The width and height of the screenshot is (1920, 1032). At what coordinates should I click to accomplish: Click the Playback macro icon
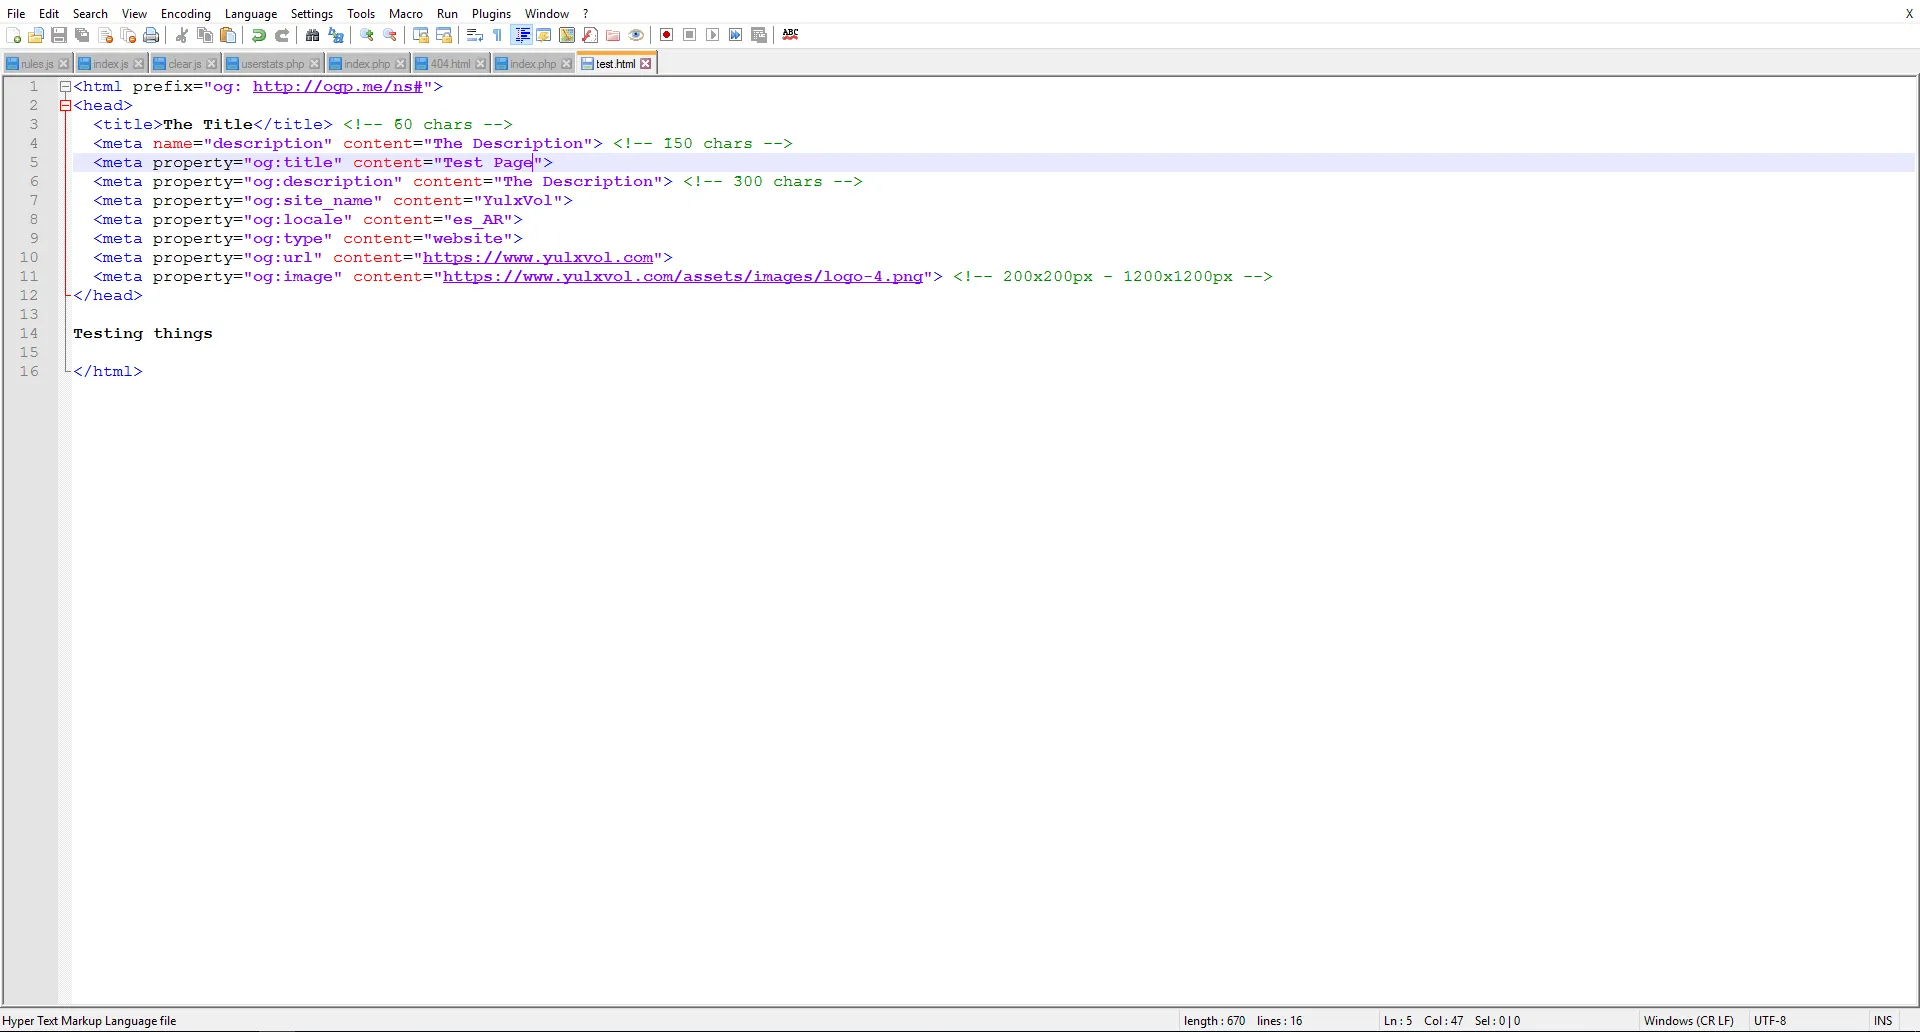713,35
